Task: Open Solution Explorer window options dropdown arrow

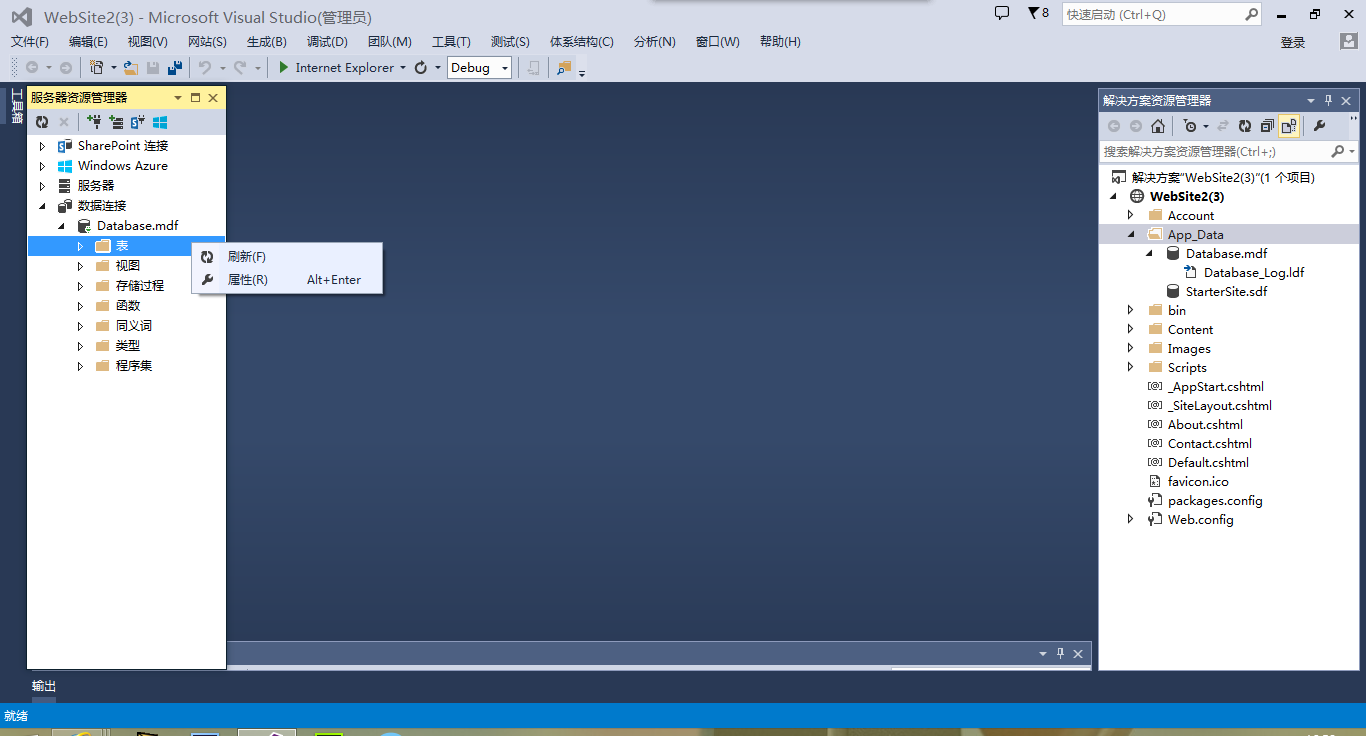Action: pyautogui.click(x=1311, y=100)
